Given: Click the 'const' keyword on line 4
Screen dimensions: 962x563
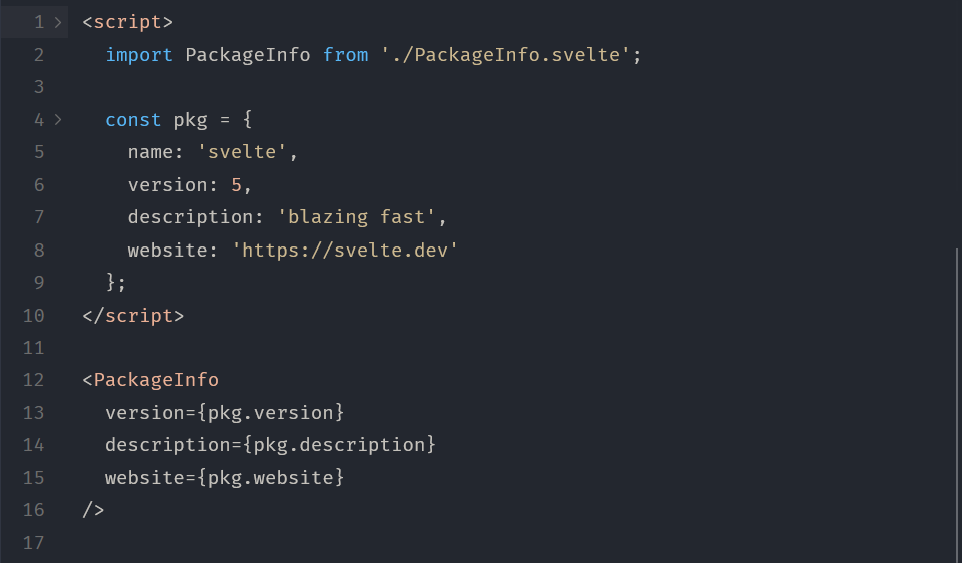Looking at the screenshot, I should (133, 120).
